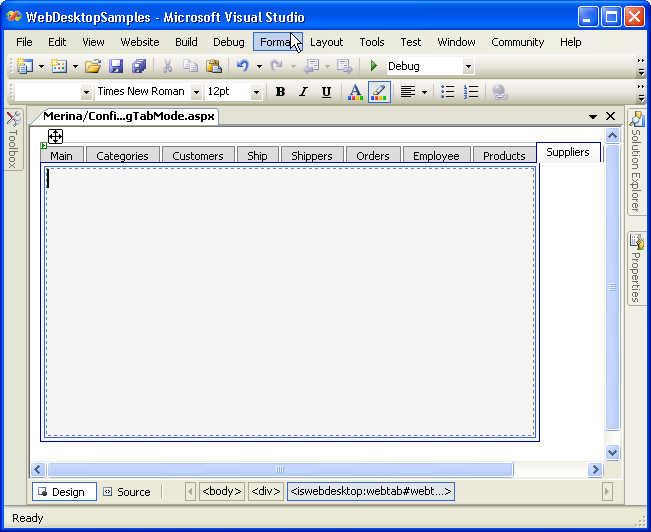Click the Save icon in toolbar
651x532 pixels.
[116, 66]
